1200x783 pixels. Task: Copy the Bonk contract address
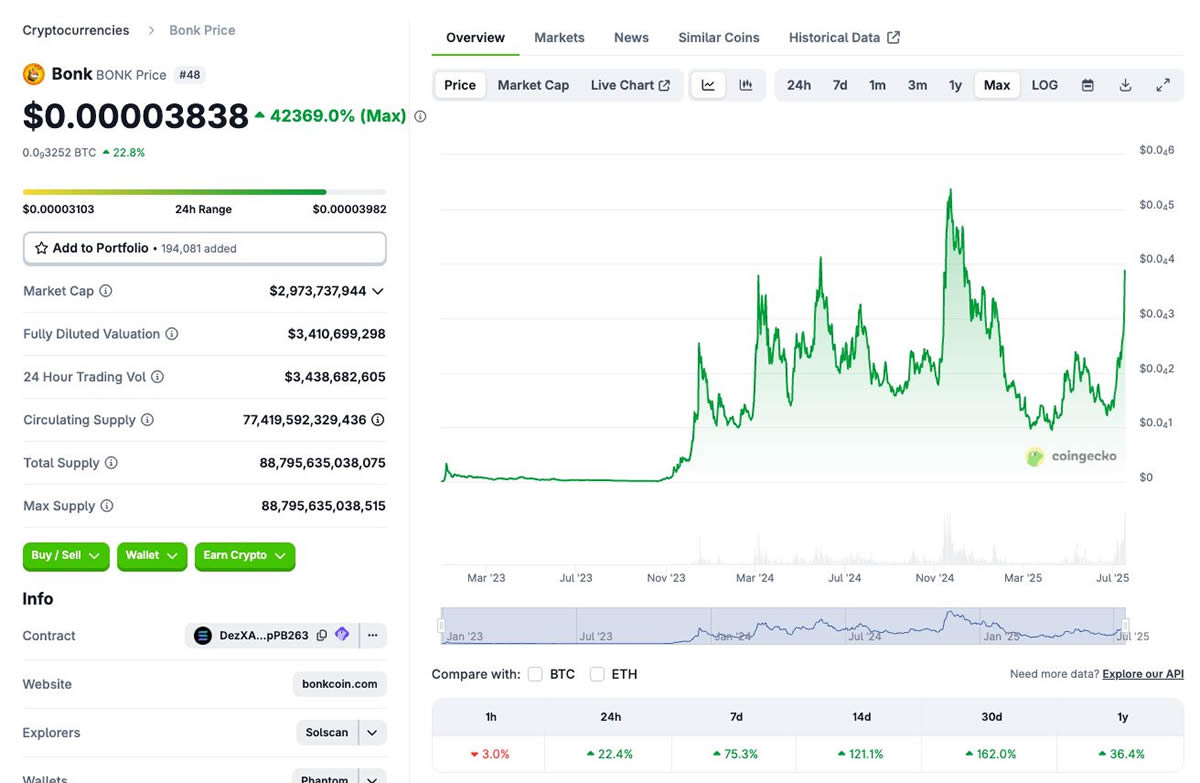point(322,635)
